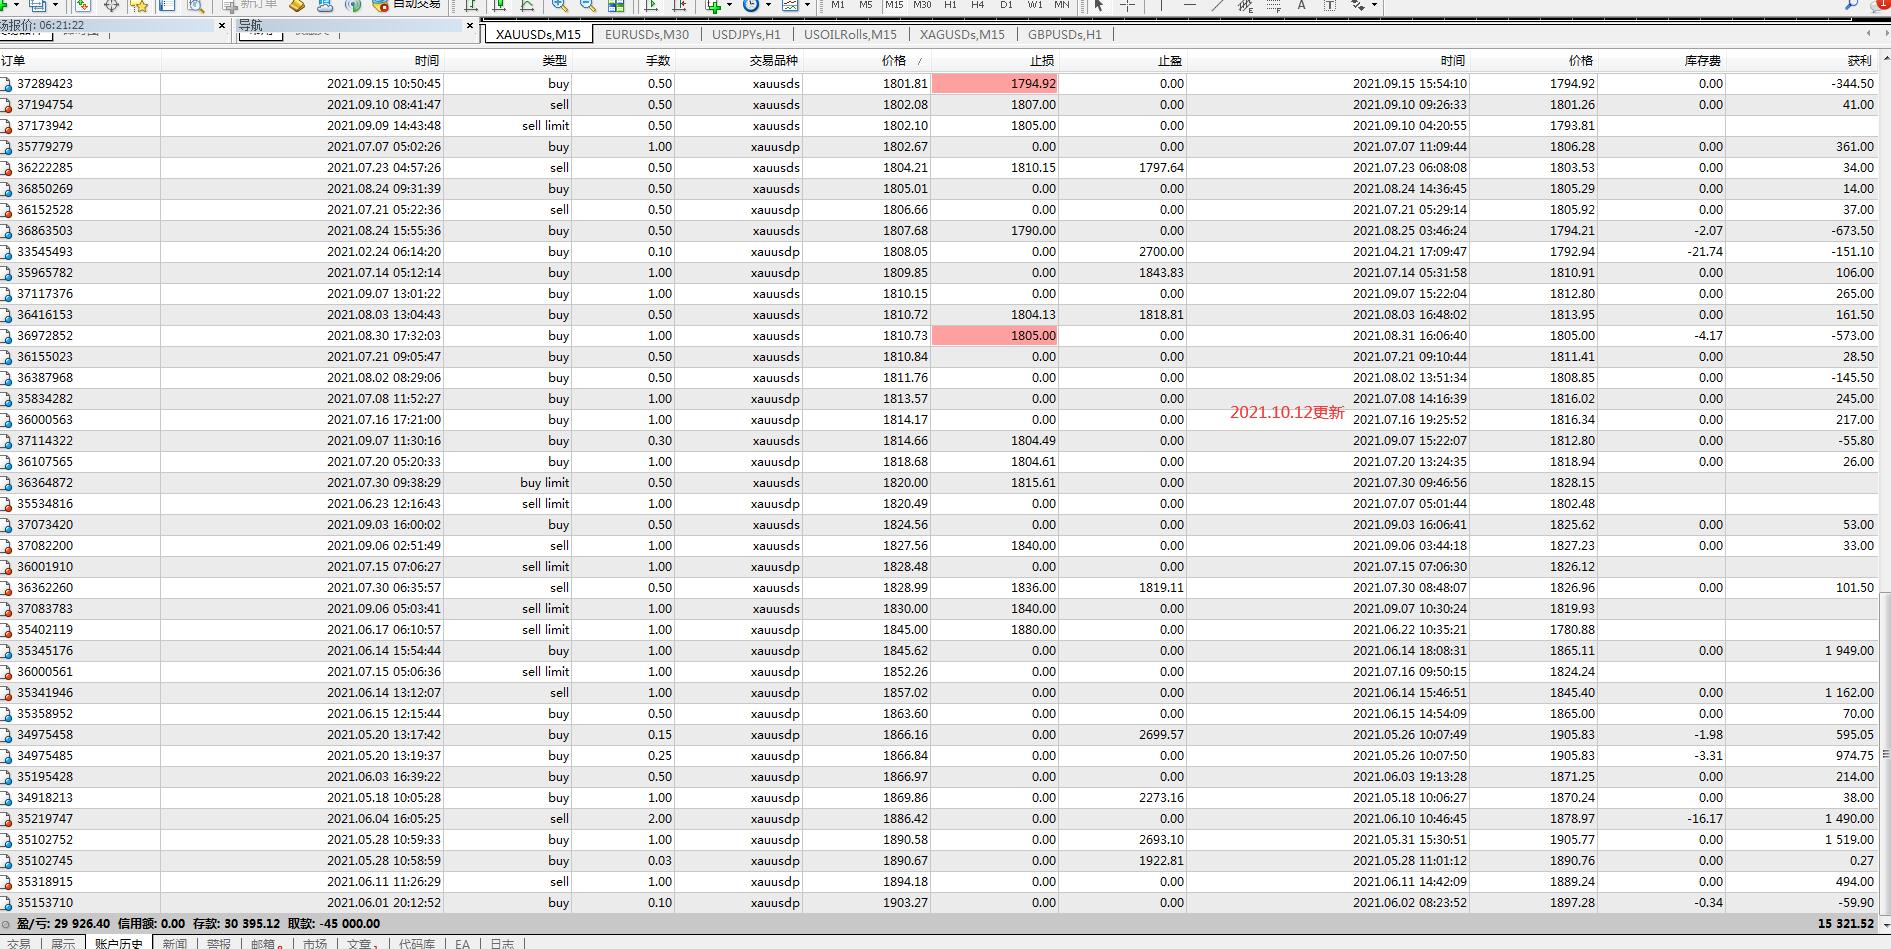Select the M15 timeframe
Screen dimensions: 1891x949
[894, 5]
